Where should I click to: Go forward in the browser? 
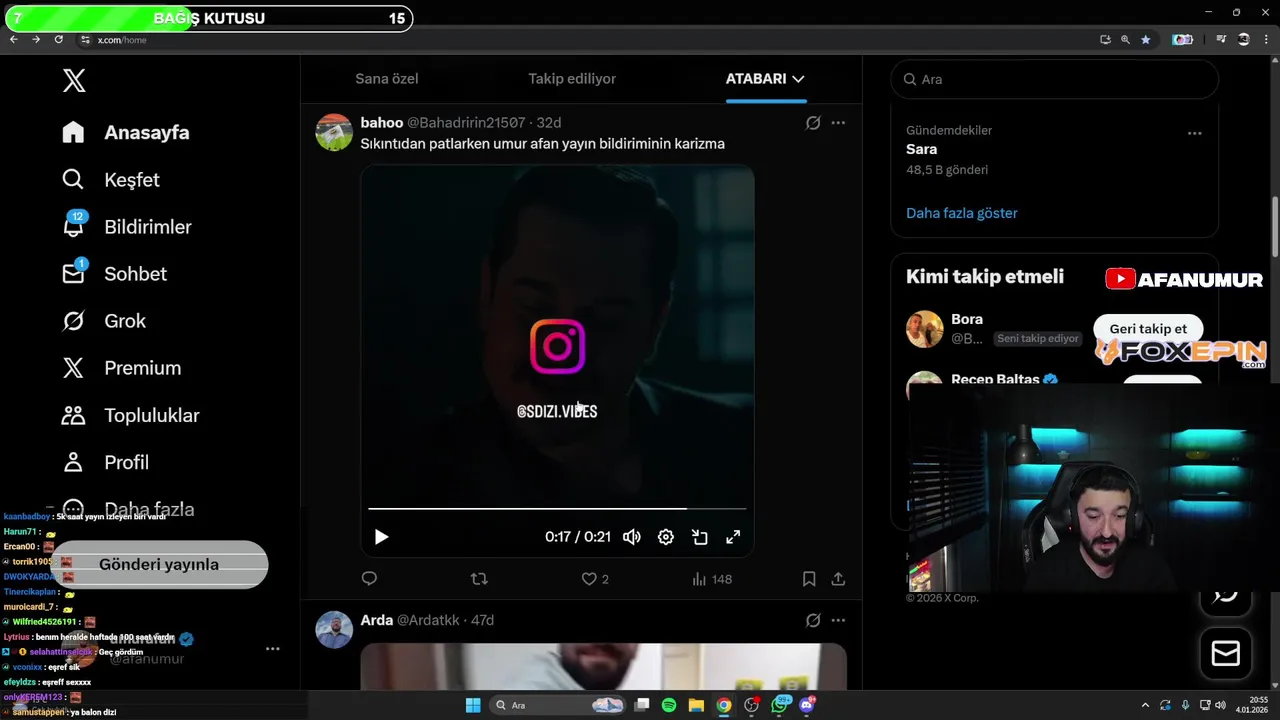click(x=36, y=39)
